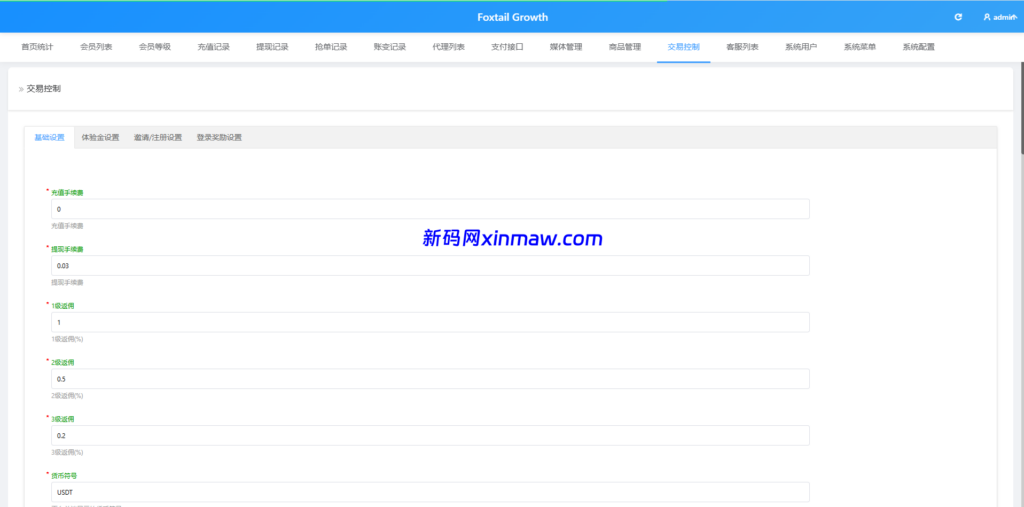Viewport: 1024px width, 507px height.
Task: Navigate to 抢单记录
Action: pyautogui.click(x=331, y=47)
